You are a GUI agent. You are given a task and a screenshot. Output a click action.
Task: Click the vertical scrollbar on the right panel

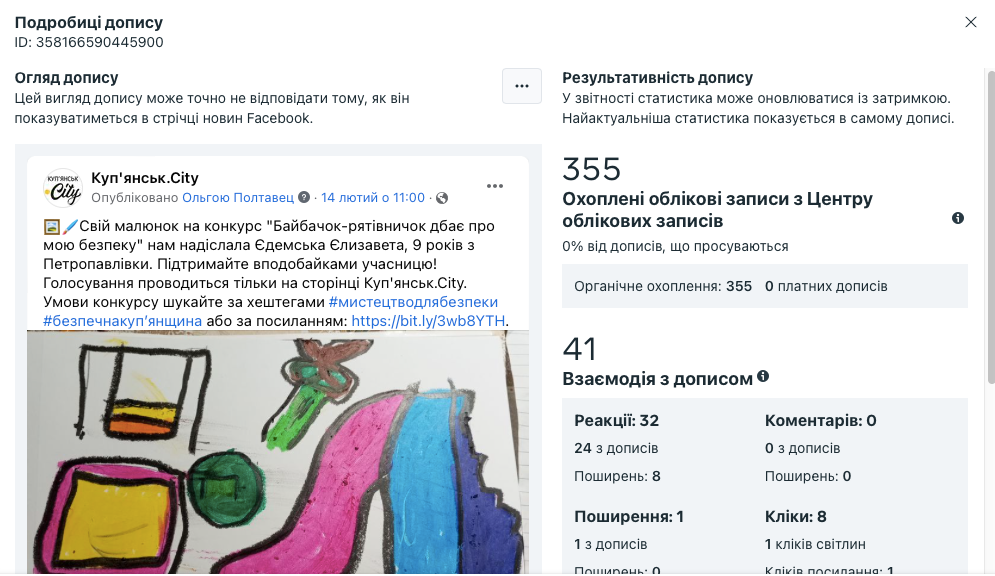click(x=991, y=226)
